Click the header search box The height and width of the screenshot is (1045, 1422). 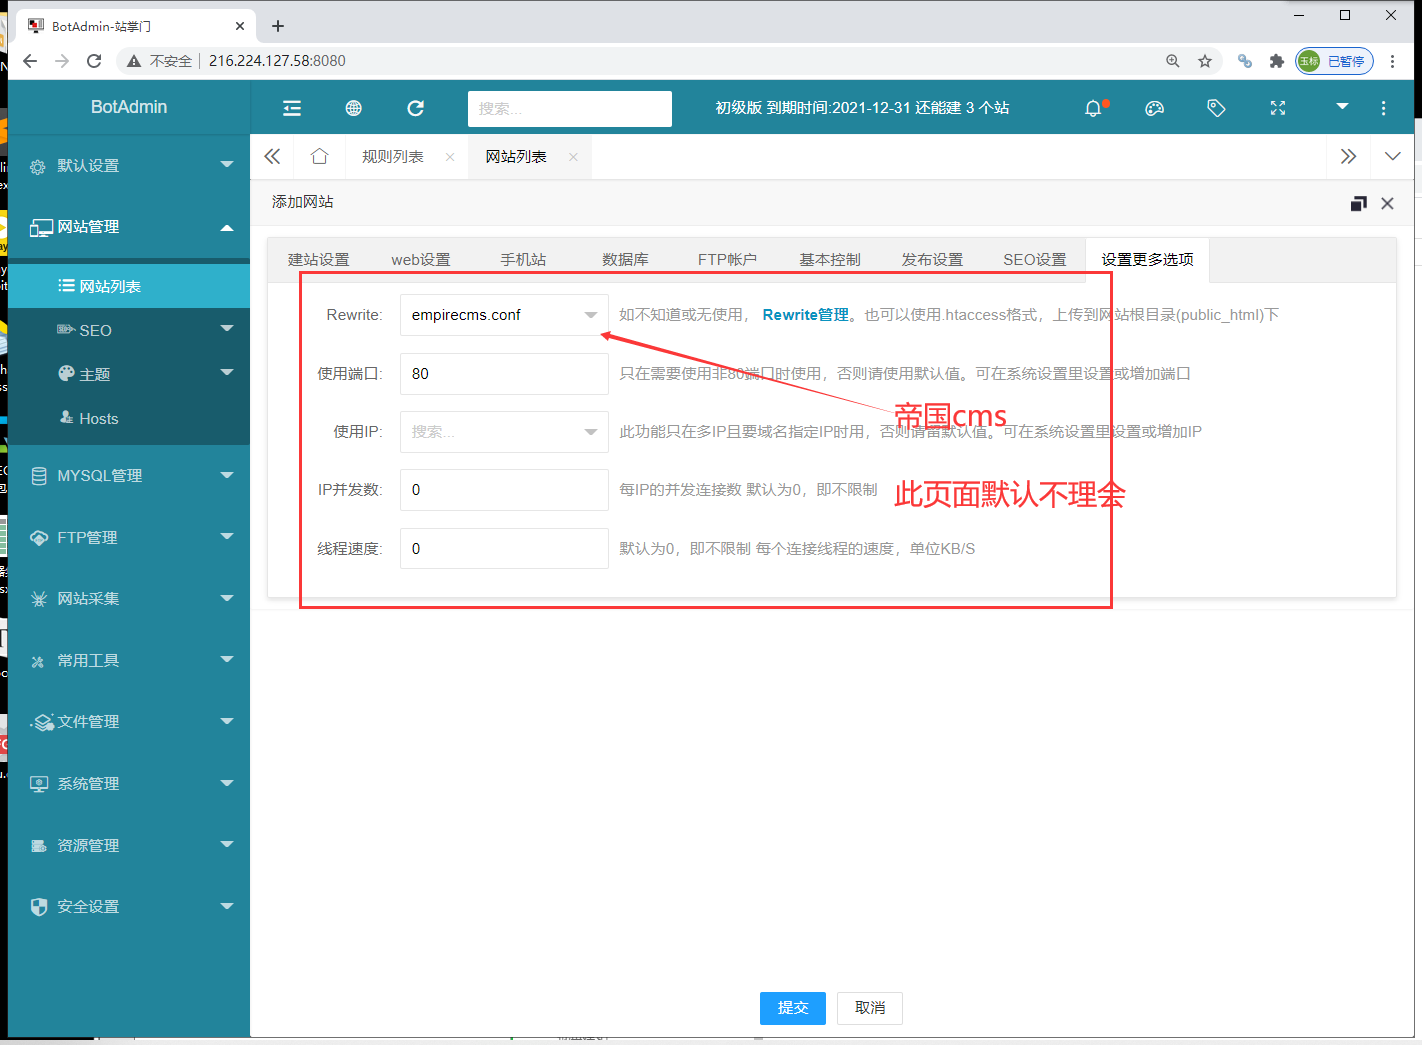pyautogui.click(x=570, y=109)
